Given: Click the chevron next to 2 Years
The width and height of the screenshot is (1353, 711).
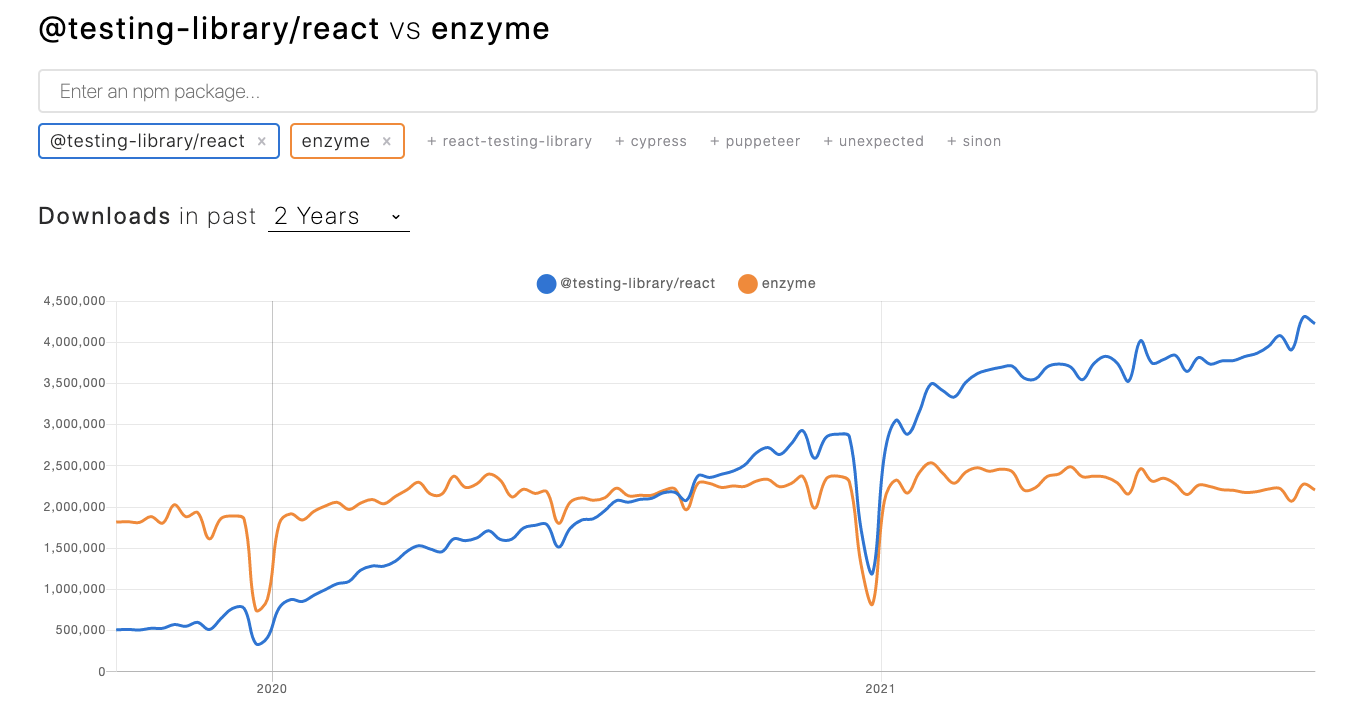Looking at the screenshot, I should pyautogui.click(x=395, y=217).
